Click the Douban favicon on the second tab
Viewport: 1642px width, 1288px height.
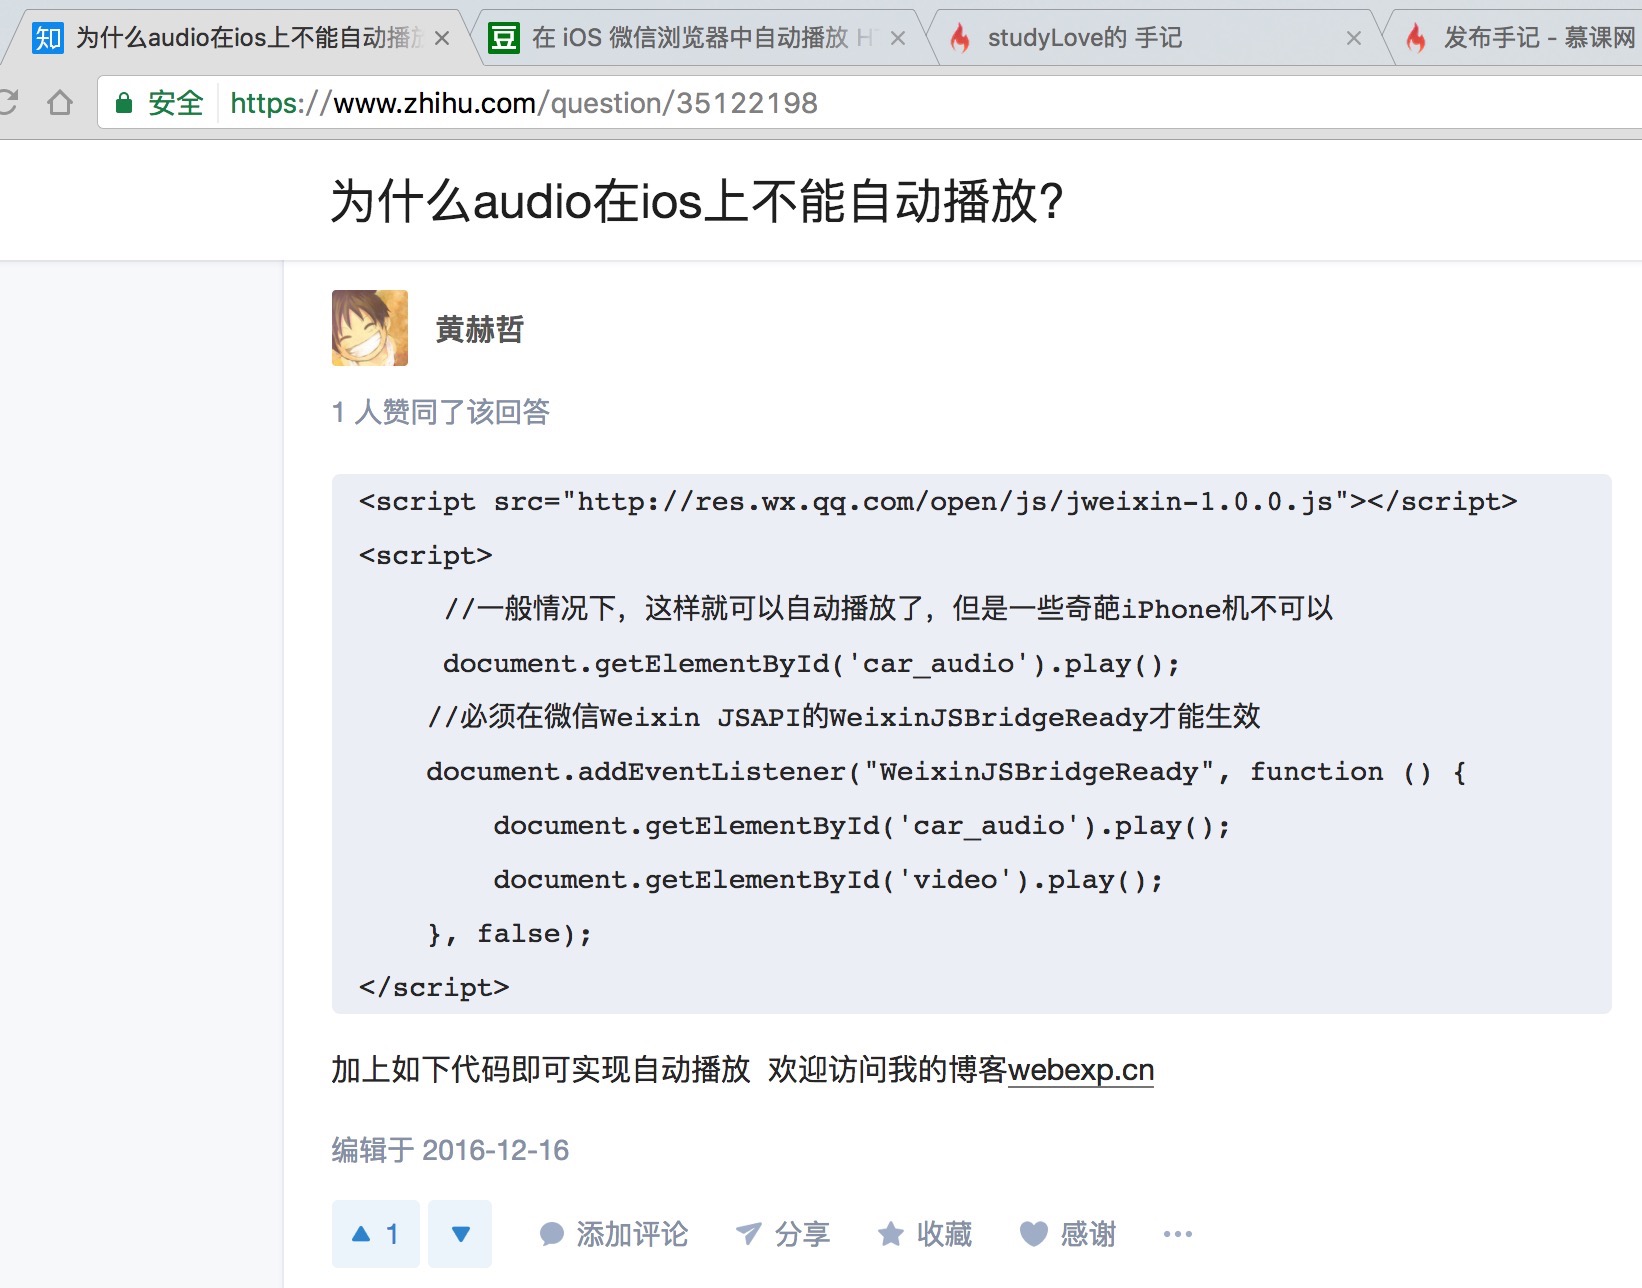coord(505,36)
